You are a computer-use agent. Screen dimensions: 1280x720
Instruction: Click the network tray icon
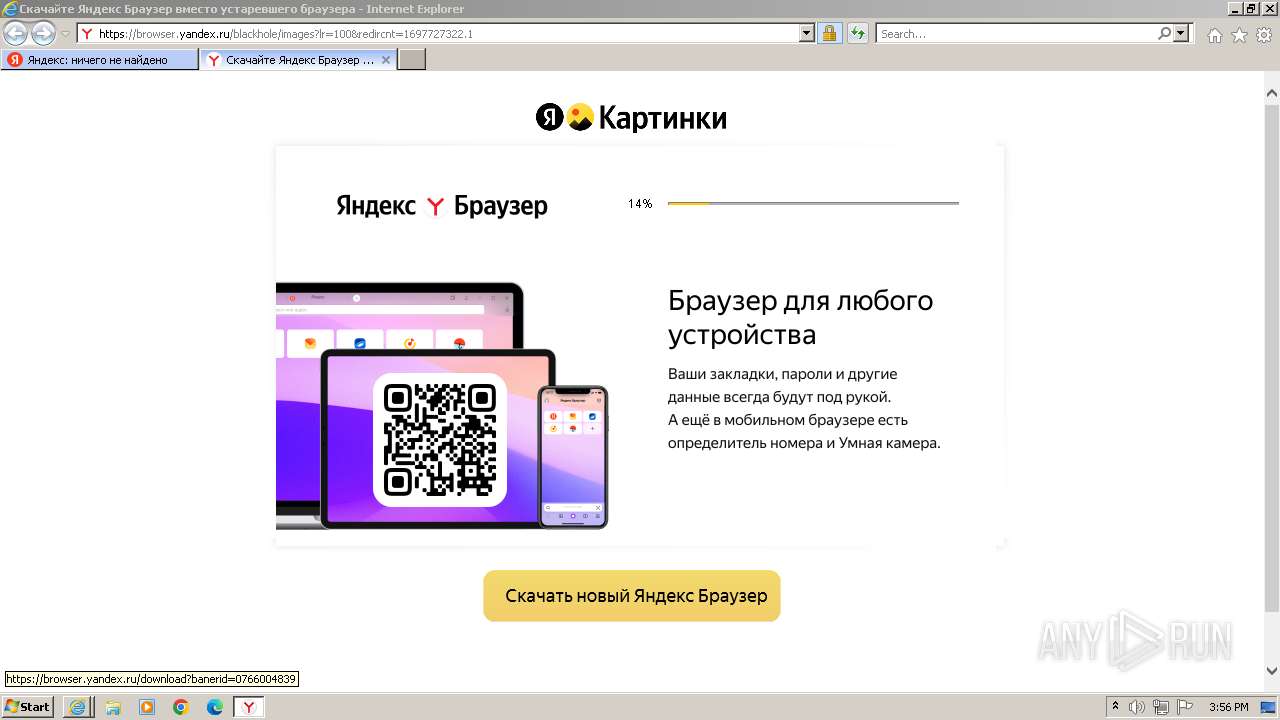coord(1160,707)
